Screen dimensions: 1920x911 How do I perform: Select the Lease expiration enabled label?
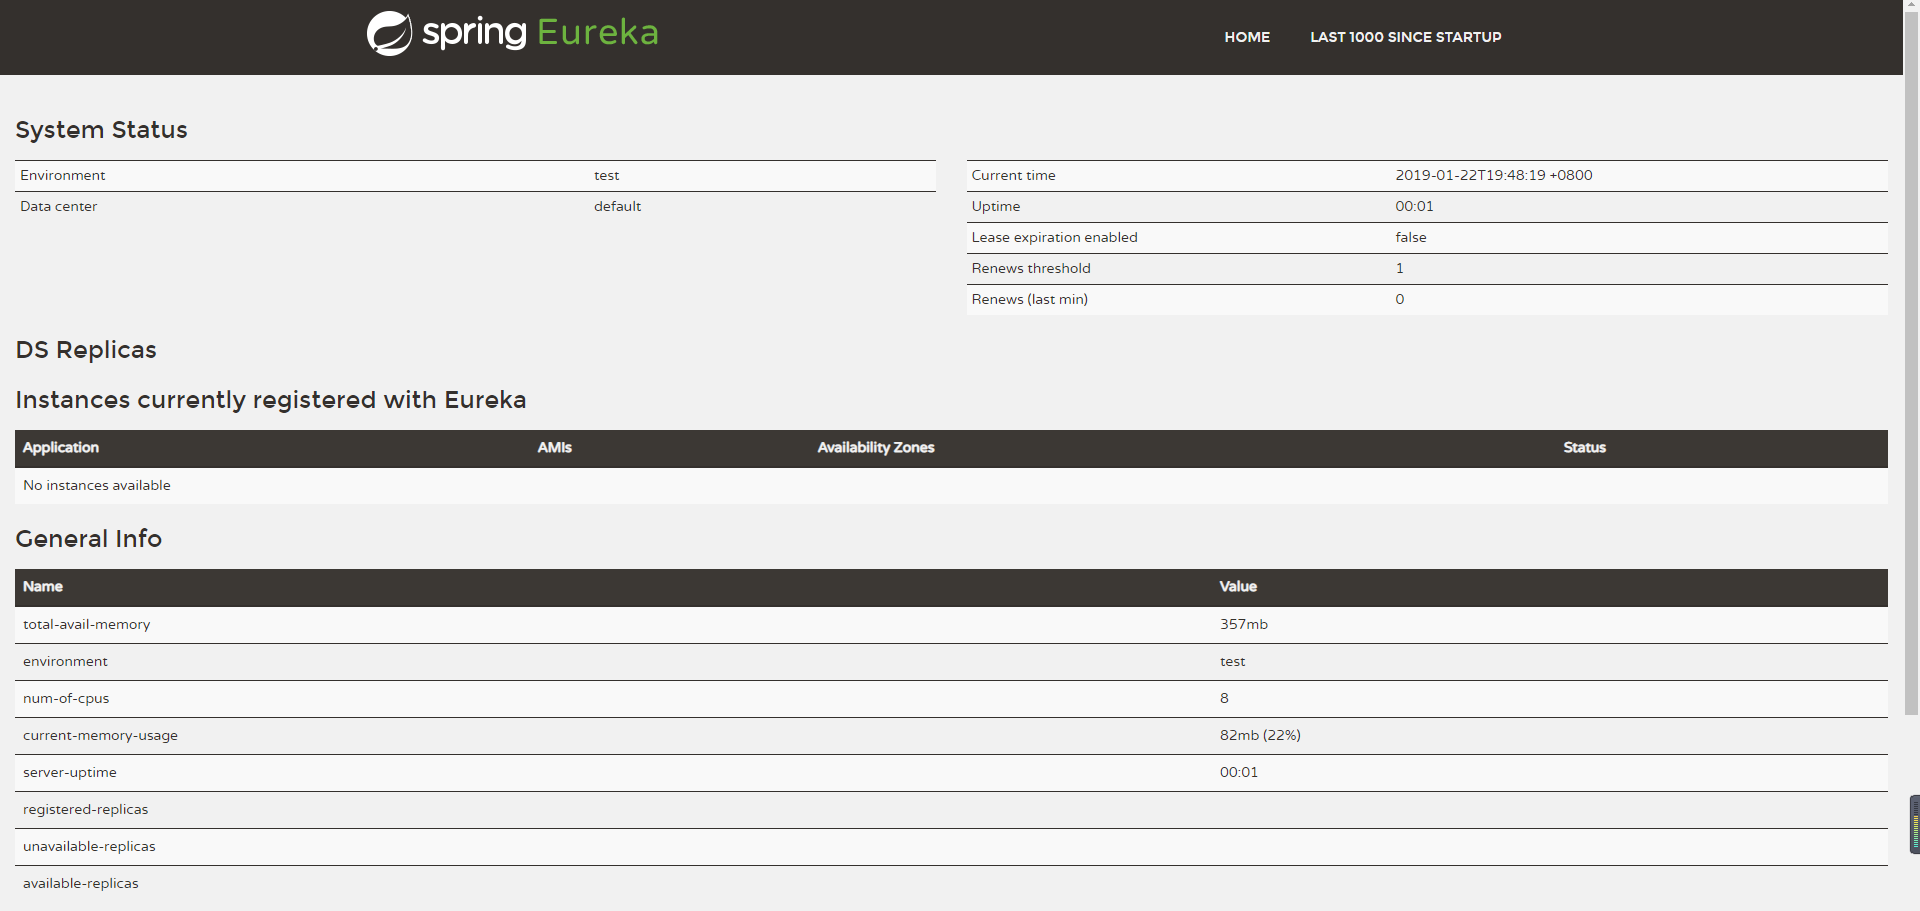click(1054, 237)
